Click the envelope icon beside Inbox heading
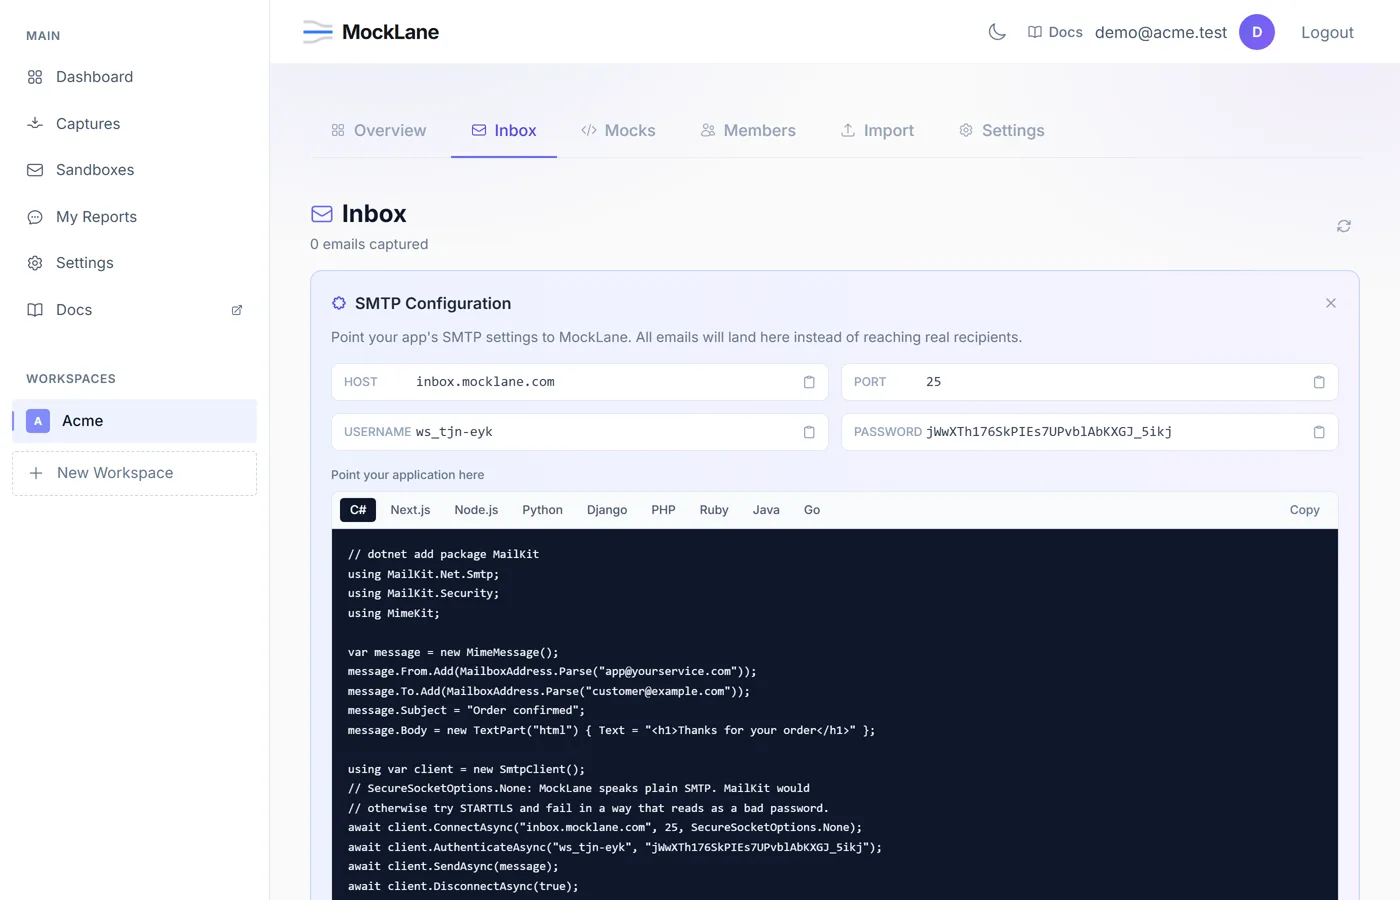 322,214
